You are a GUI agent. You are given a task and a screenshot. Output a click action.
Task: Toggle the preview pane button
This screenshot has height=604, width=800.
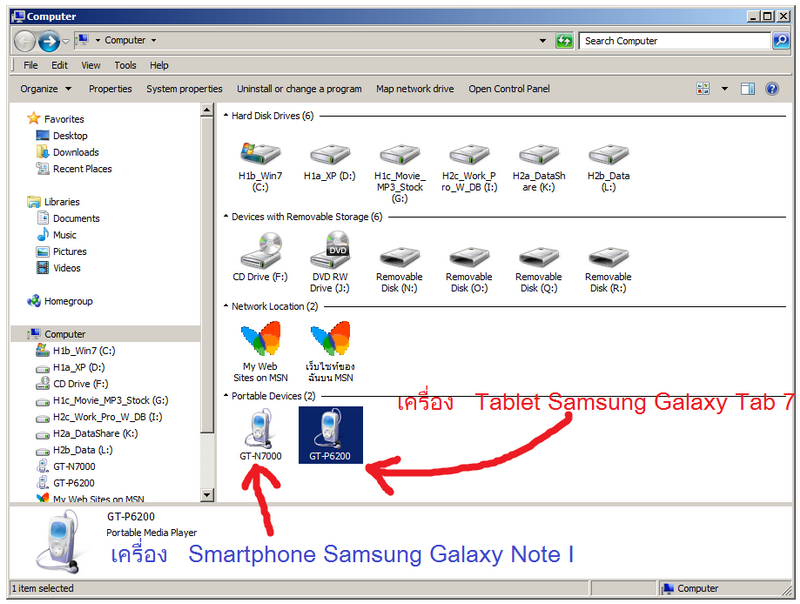[748, 89]
